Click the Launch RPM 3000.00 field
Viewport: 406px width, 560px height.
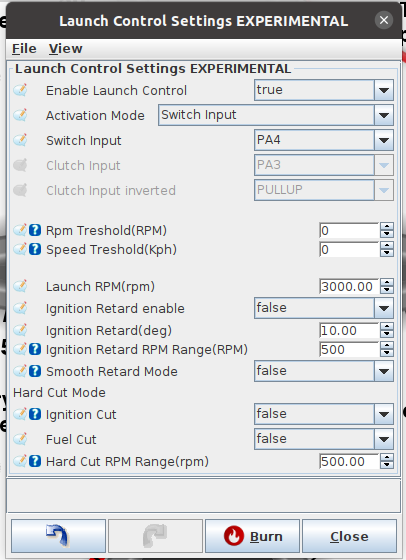point(349,286)
